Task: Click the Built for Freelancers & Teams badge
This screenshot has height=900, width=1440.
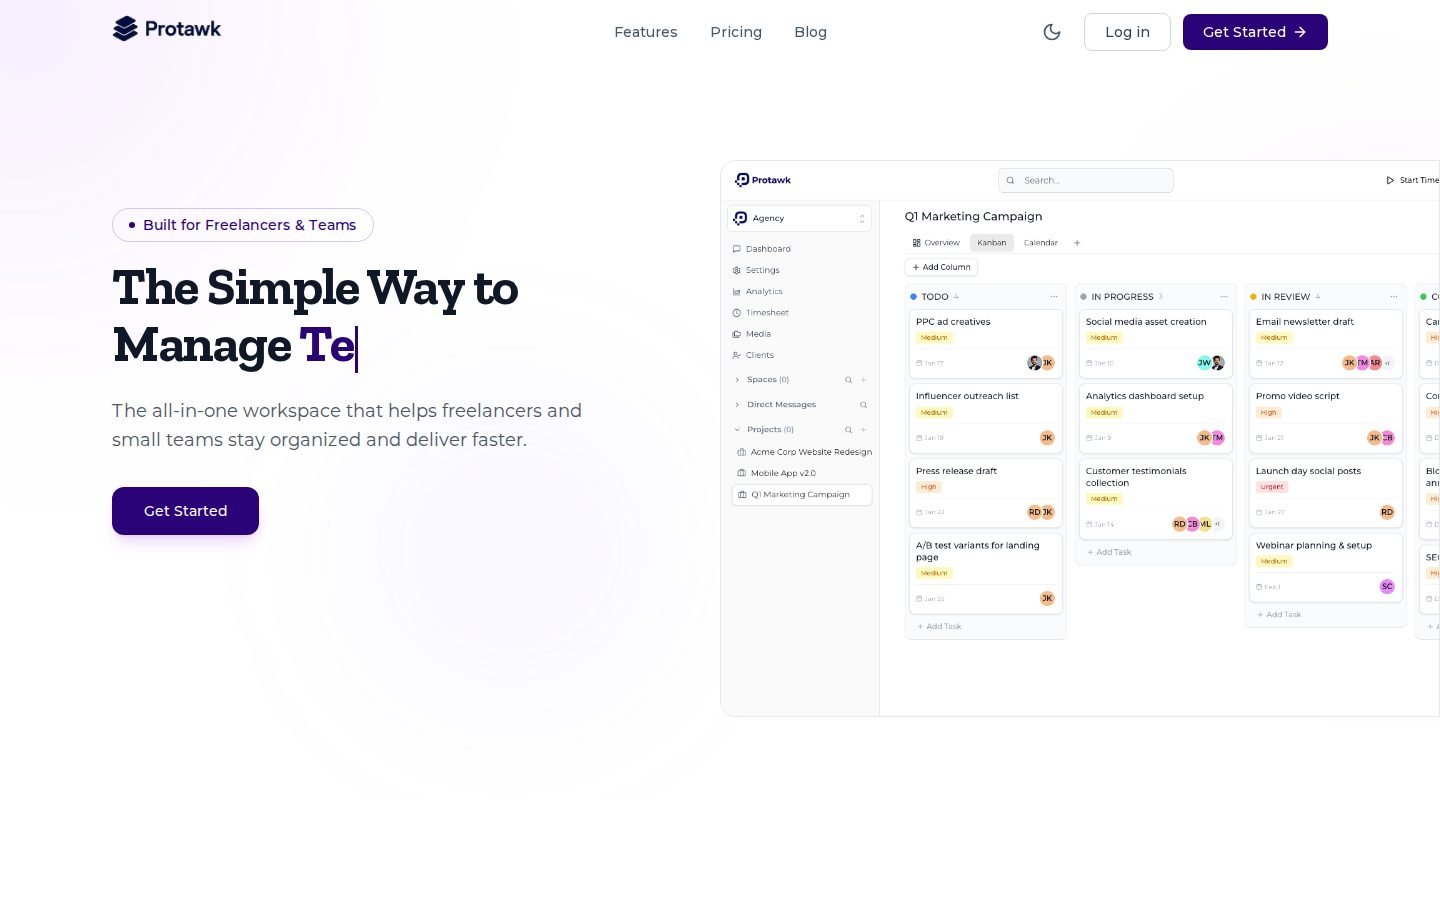Action: tap(243, 225)
